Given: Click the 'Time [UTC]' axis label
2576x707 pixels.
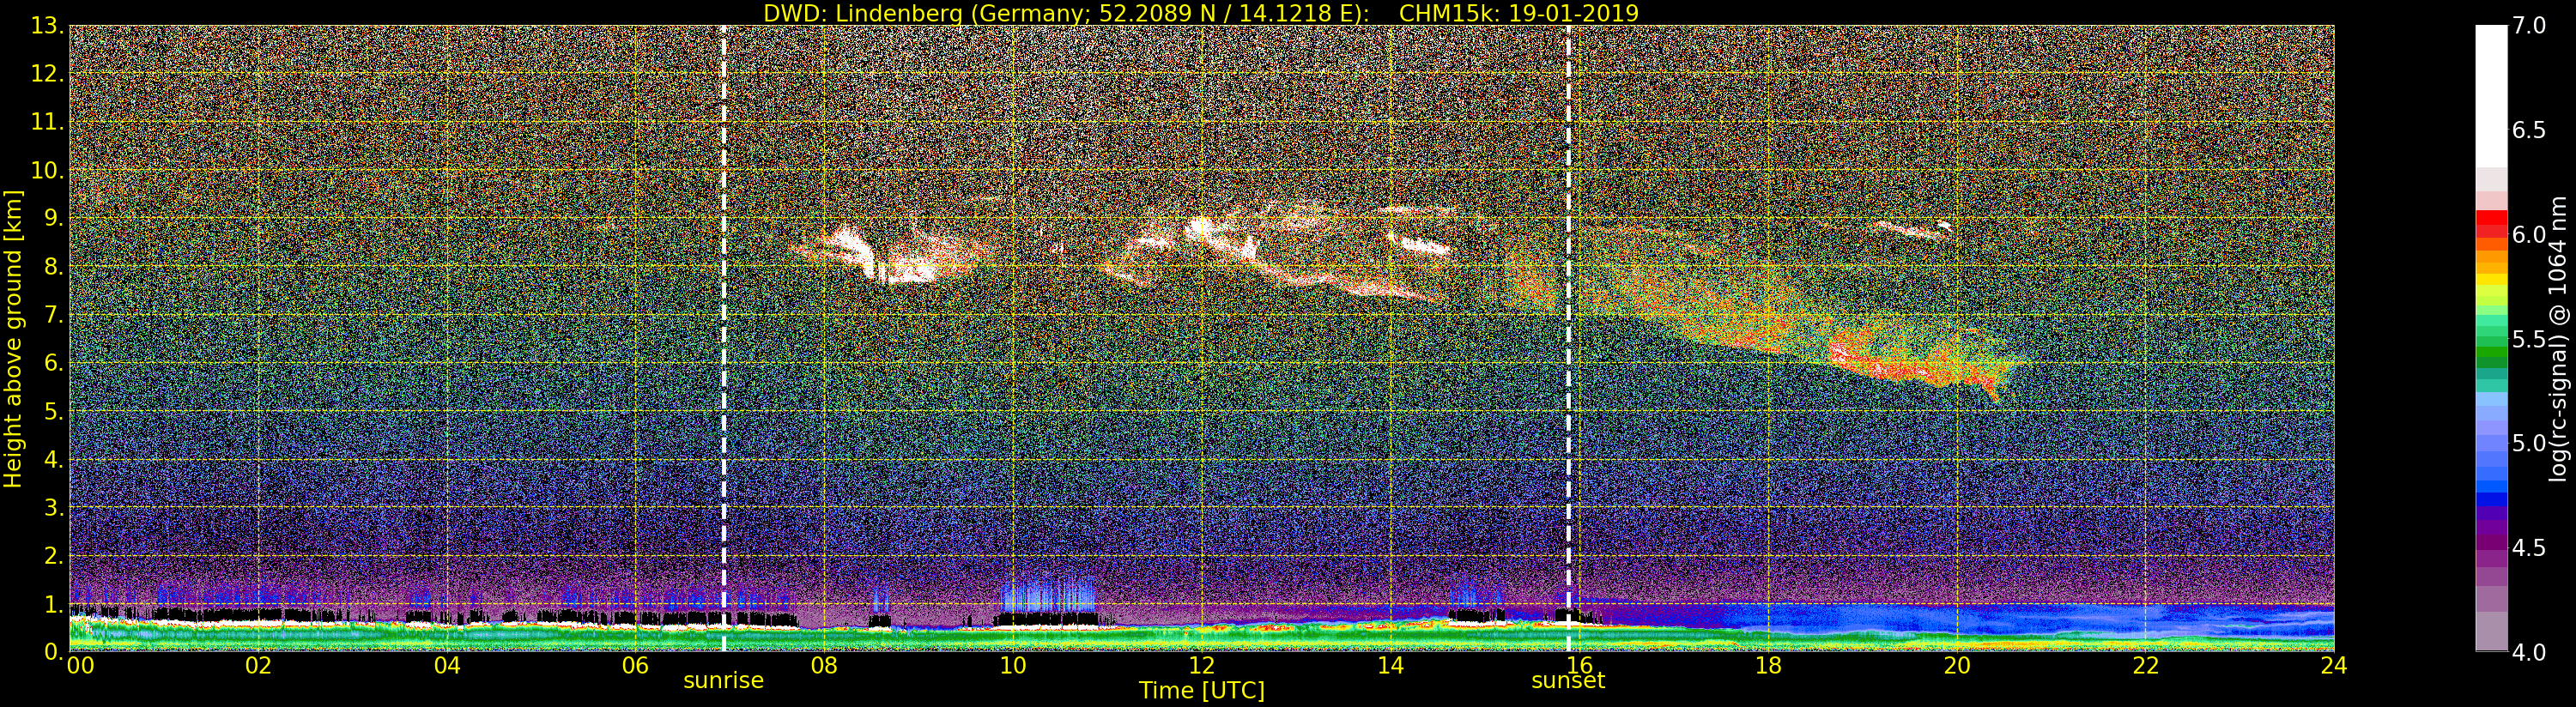Looking at the screenshot, I should click(x=1201, y=691).
